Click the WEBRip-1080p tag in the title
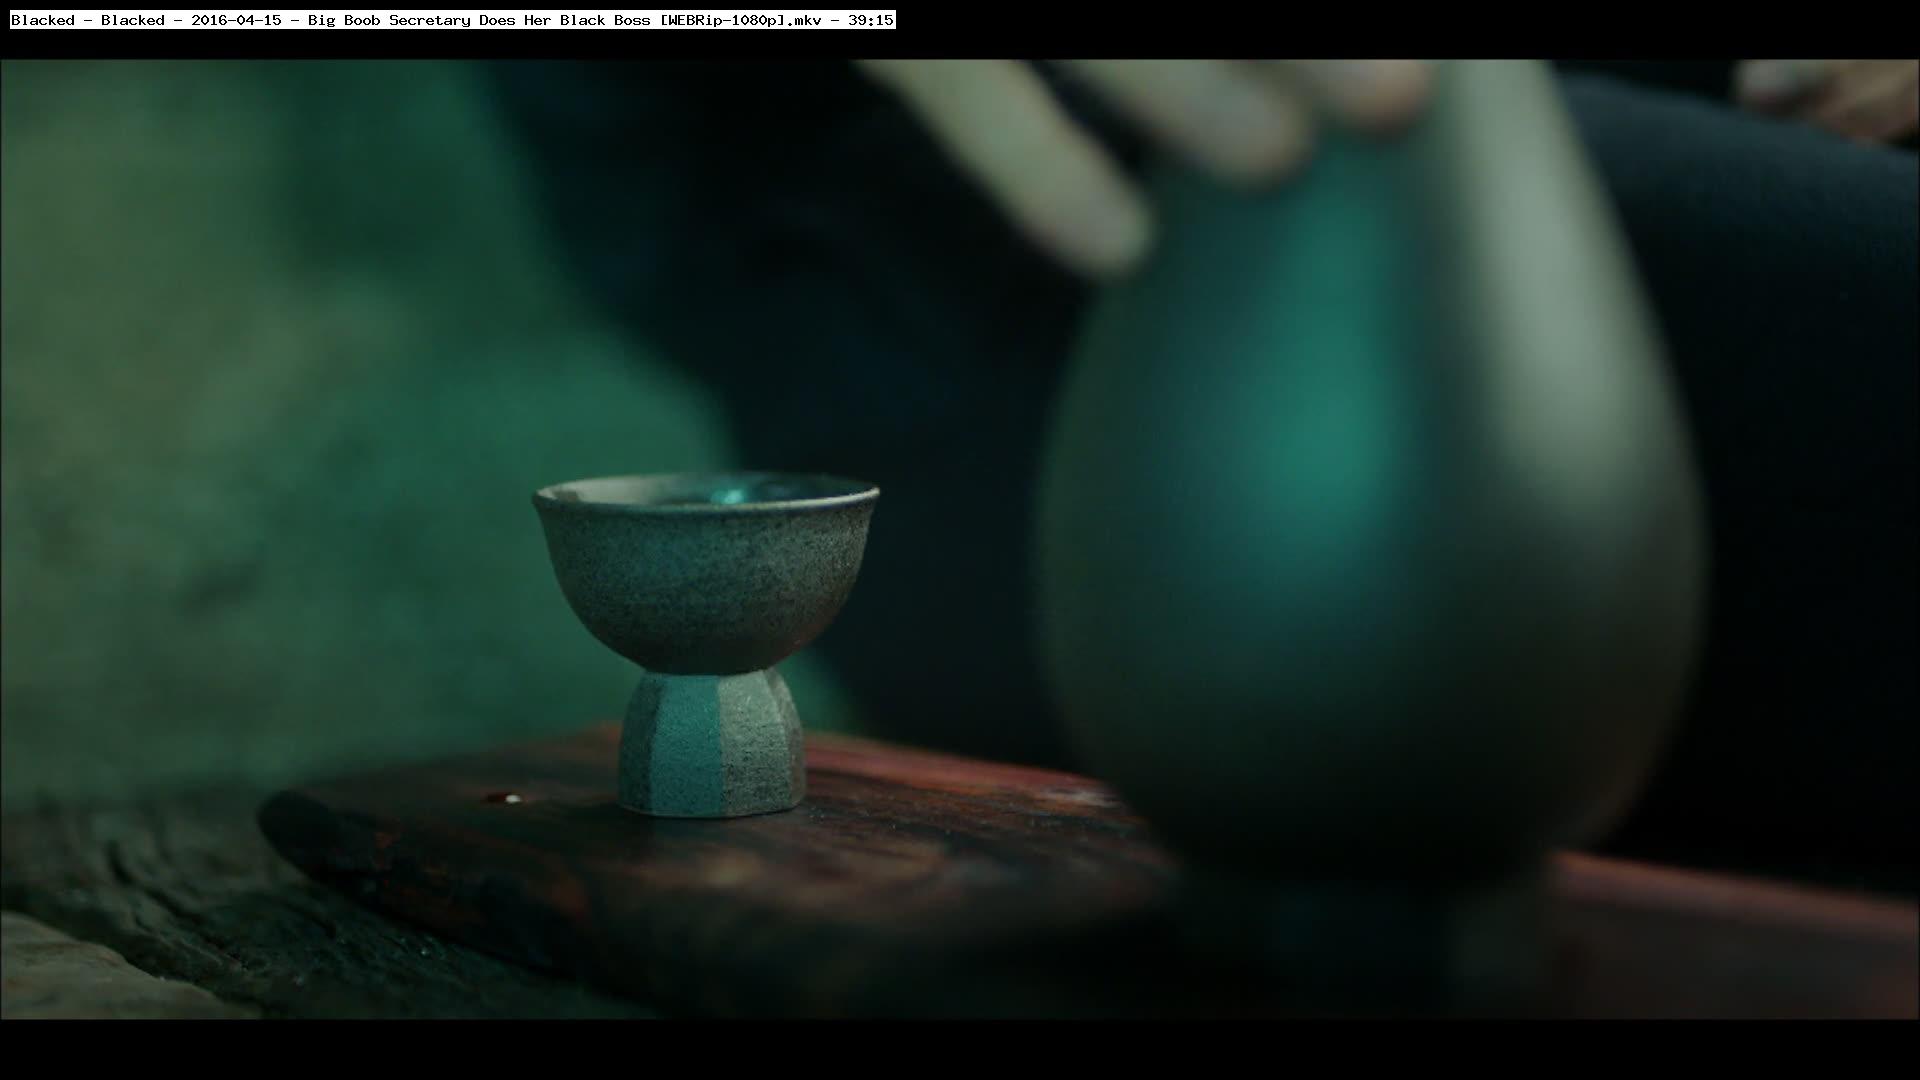This screenshot has width=1920, height=1080. (722, 20)
